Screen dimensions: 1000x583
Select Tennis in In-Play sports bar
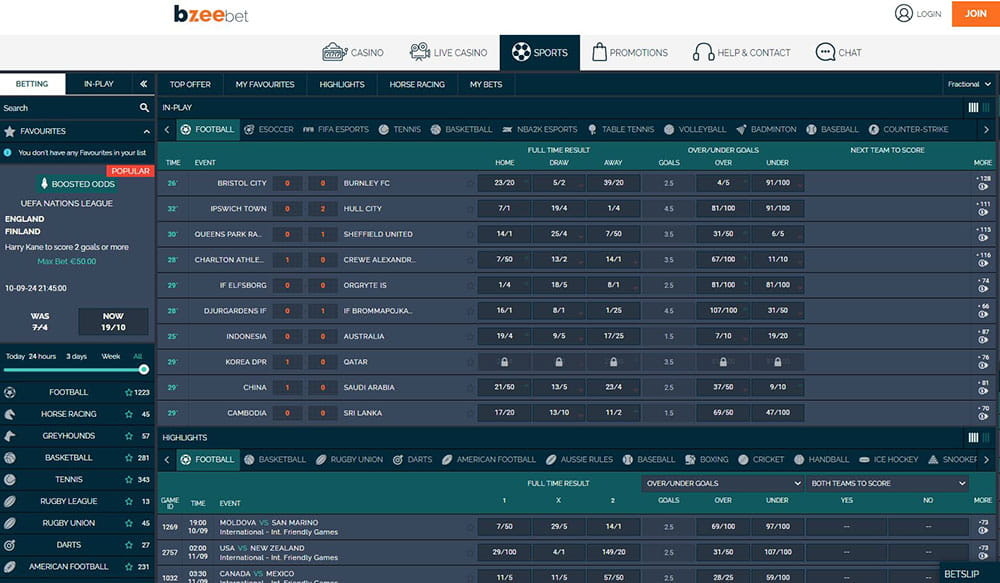pos(399,129)
